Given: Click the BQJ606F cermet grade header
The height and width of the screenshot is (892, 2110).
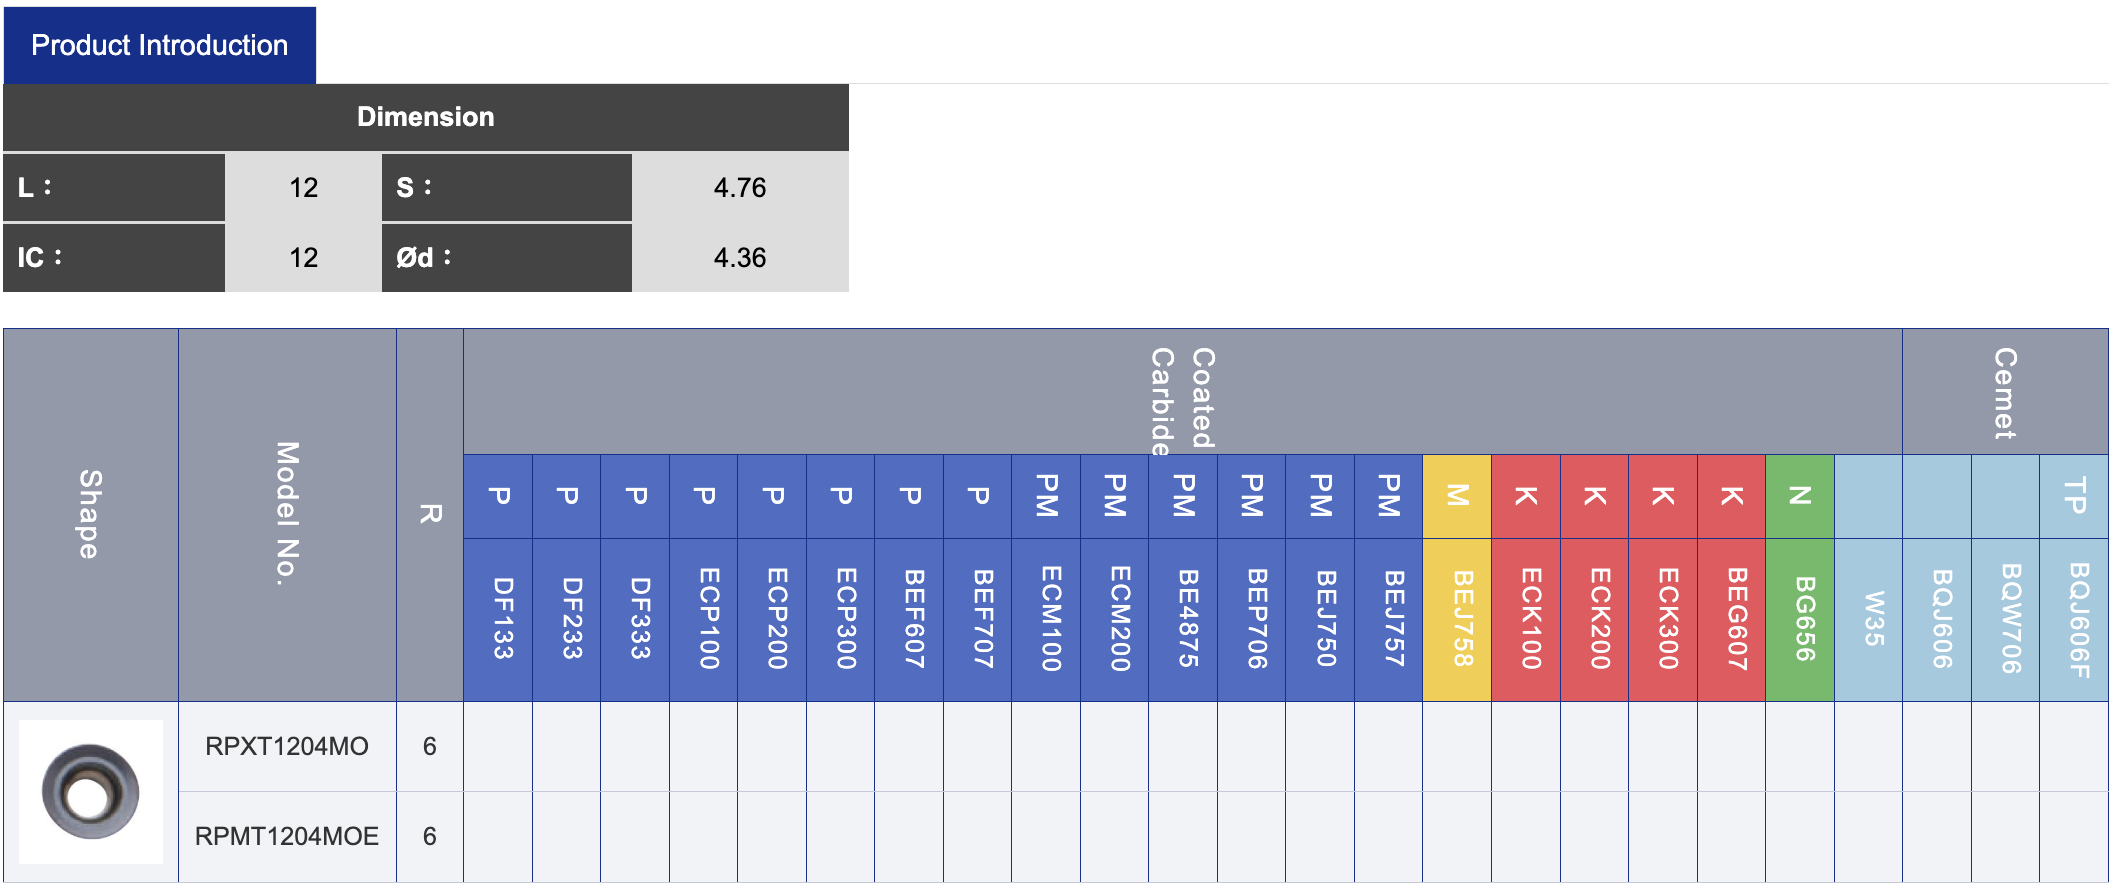Looking at the screenshot, I should pyautogui.click(x=2074, y=619).
